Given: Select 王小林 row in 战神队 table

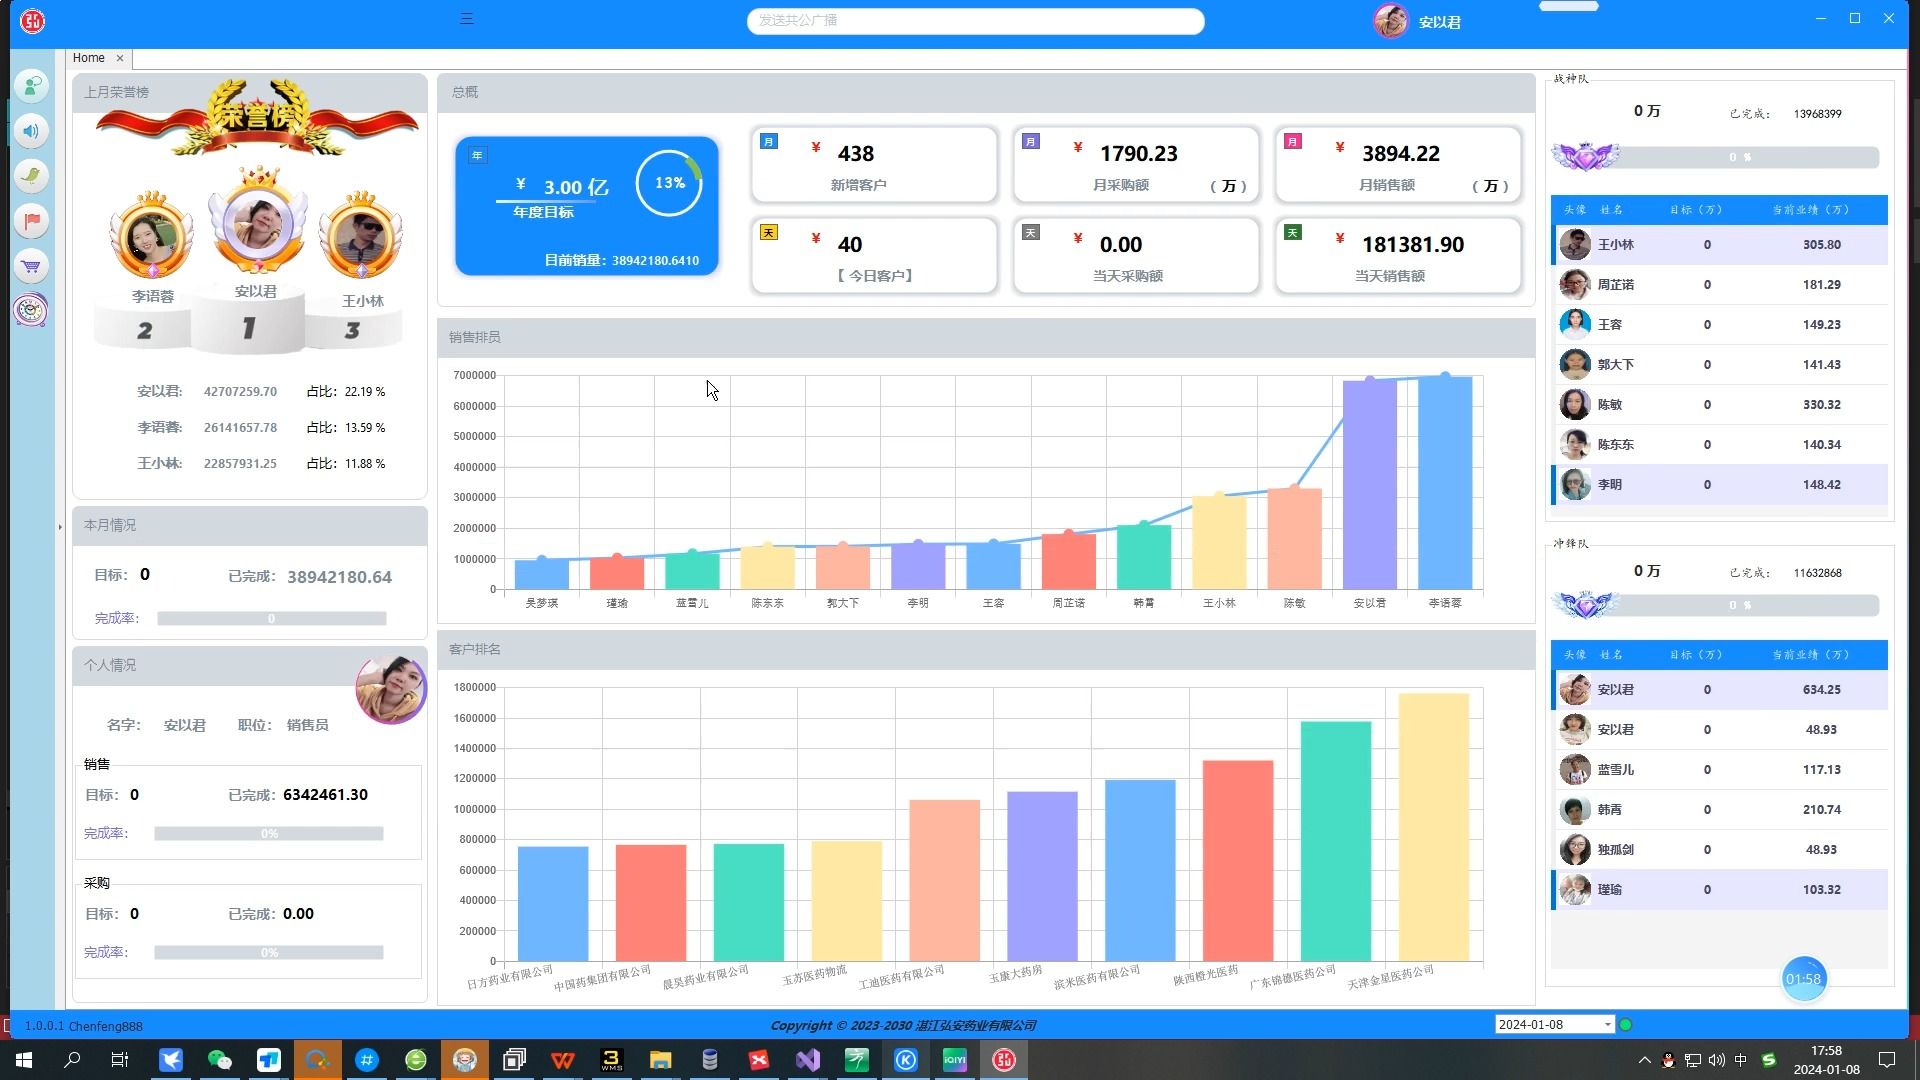Looking at the screenshot, I should point(1718,245).
